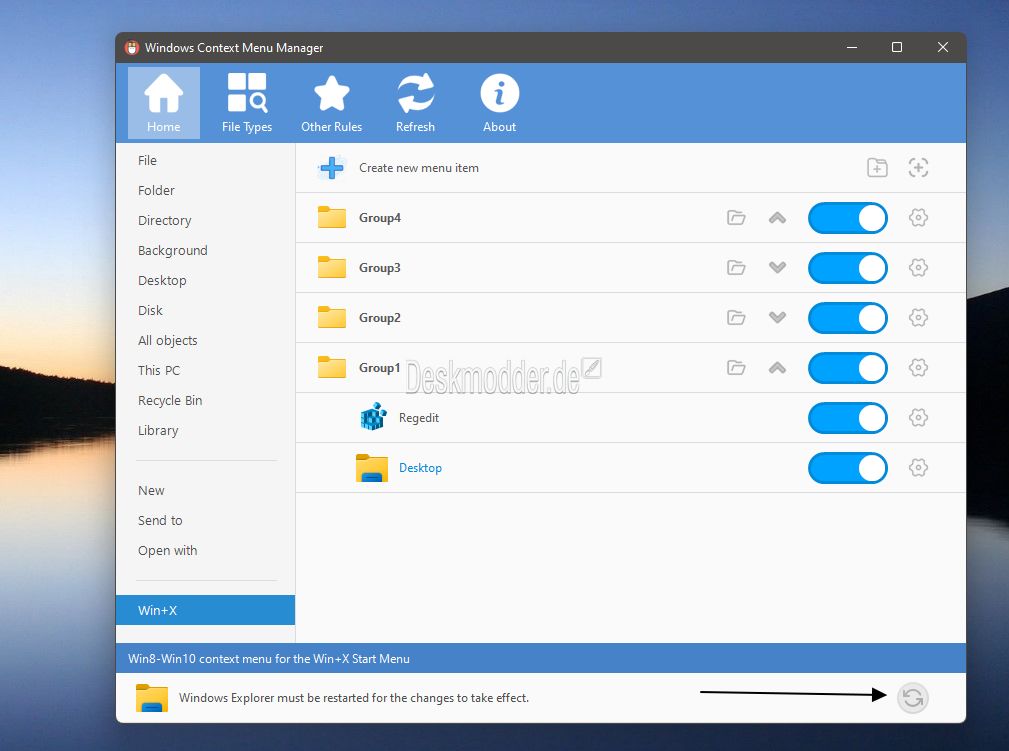Click the Group4 label
This screenshot has height=751, width=1009.
(380, 218)
